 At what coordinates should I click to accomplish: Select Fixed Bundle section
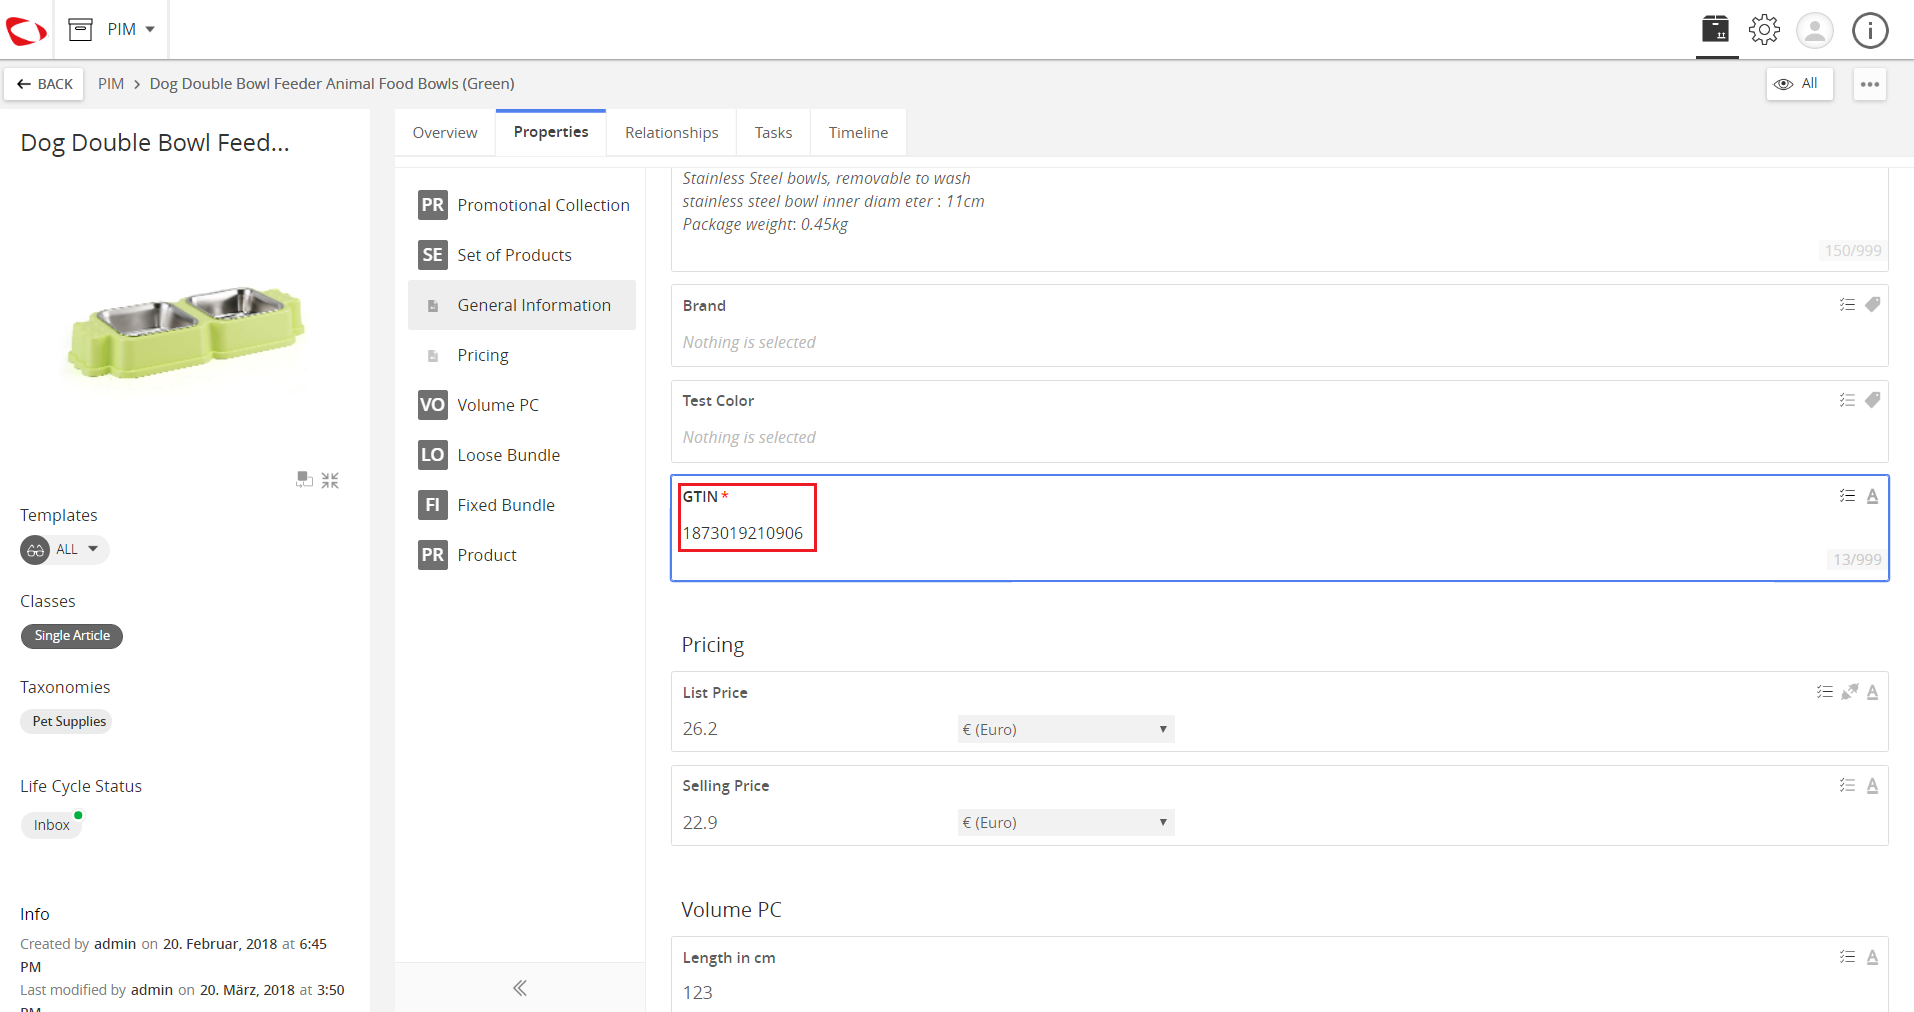coord(522,505)
